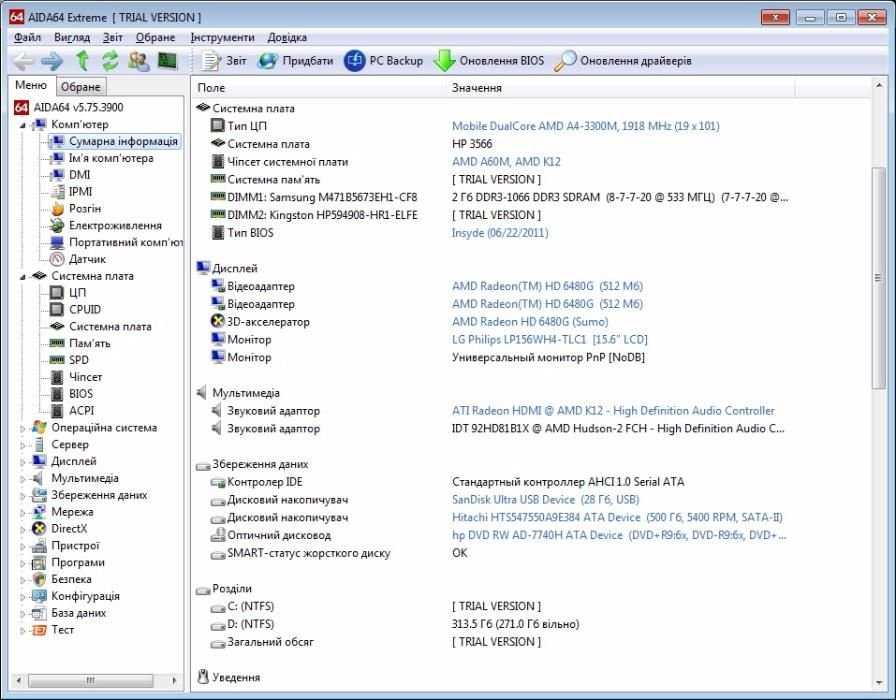Open the Hitachi HTS547550A9E384 ATA Device link

click(x=617, y=517)
